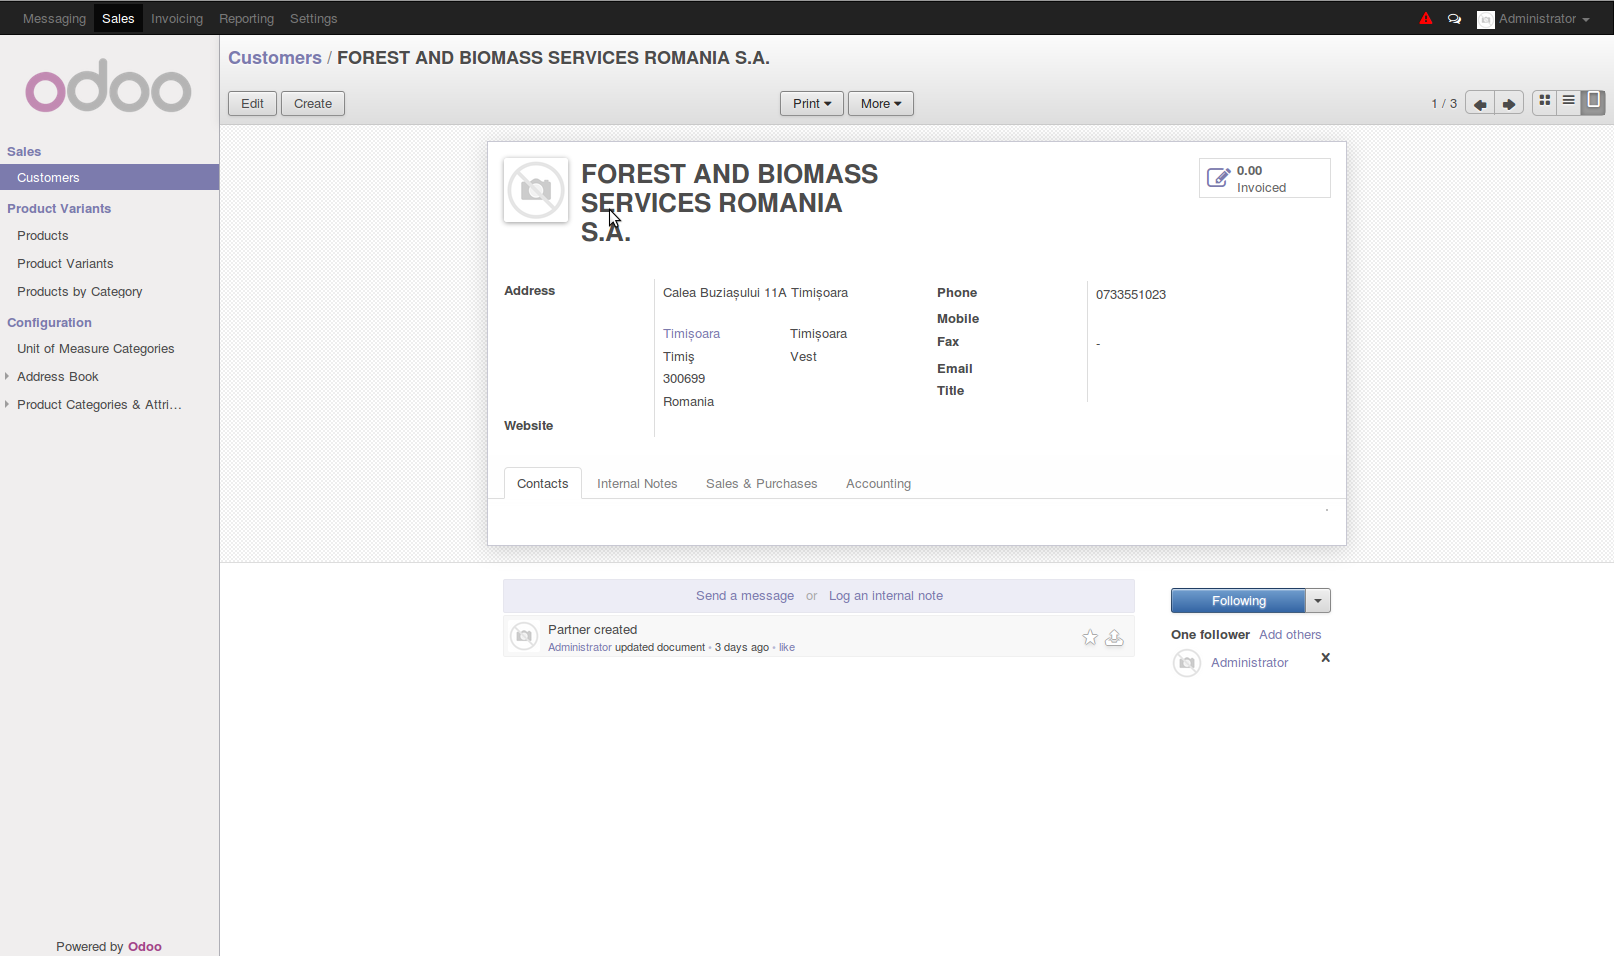Expand the Address Book tree item
The height and width of the screenshot is (956, 1614).
click(x=8, y=377)
